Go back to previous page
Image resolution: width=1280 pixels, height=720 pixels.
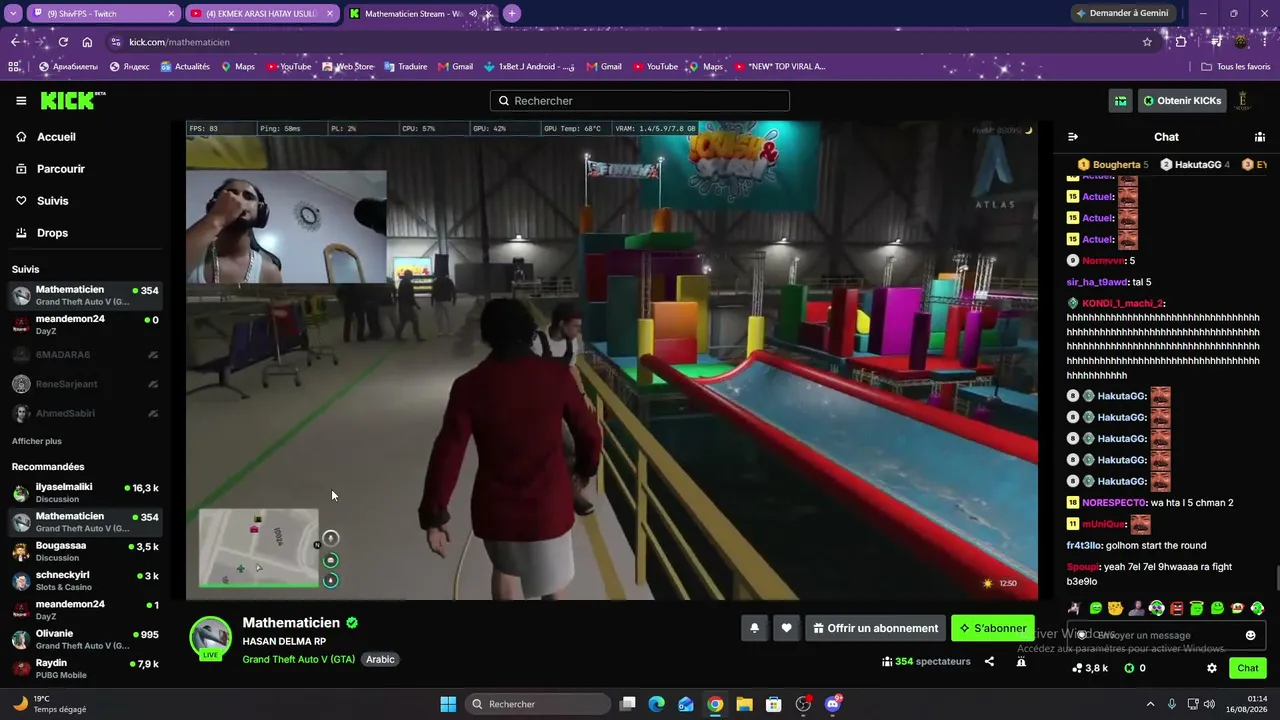click(x=15, y=42)
